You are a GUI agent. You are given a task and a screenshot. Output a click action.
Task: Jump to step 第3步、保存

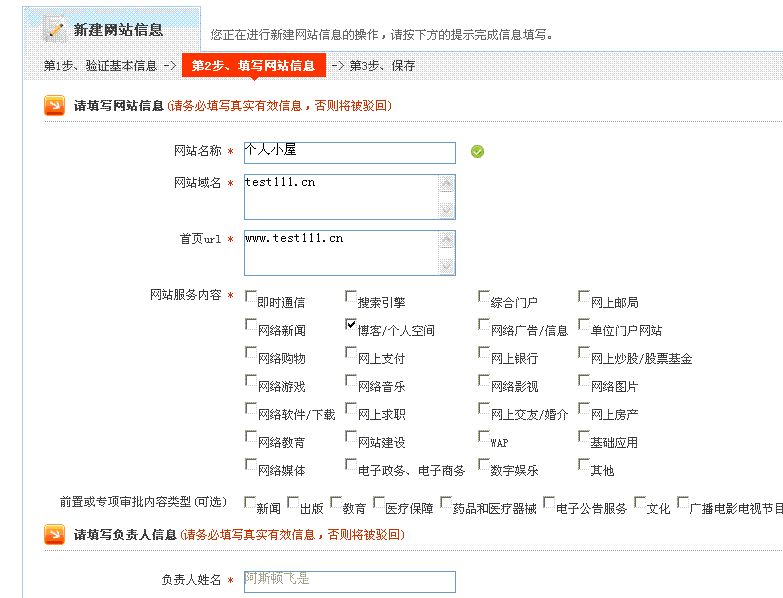[382, 66]
